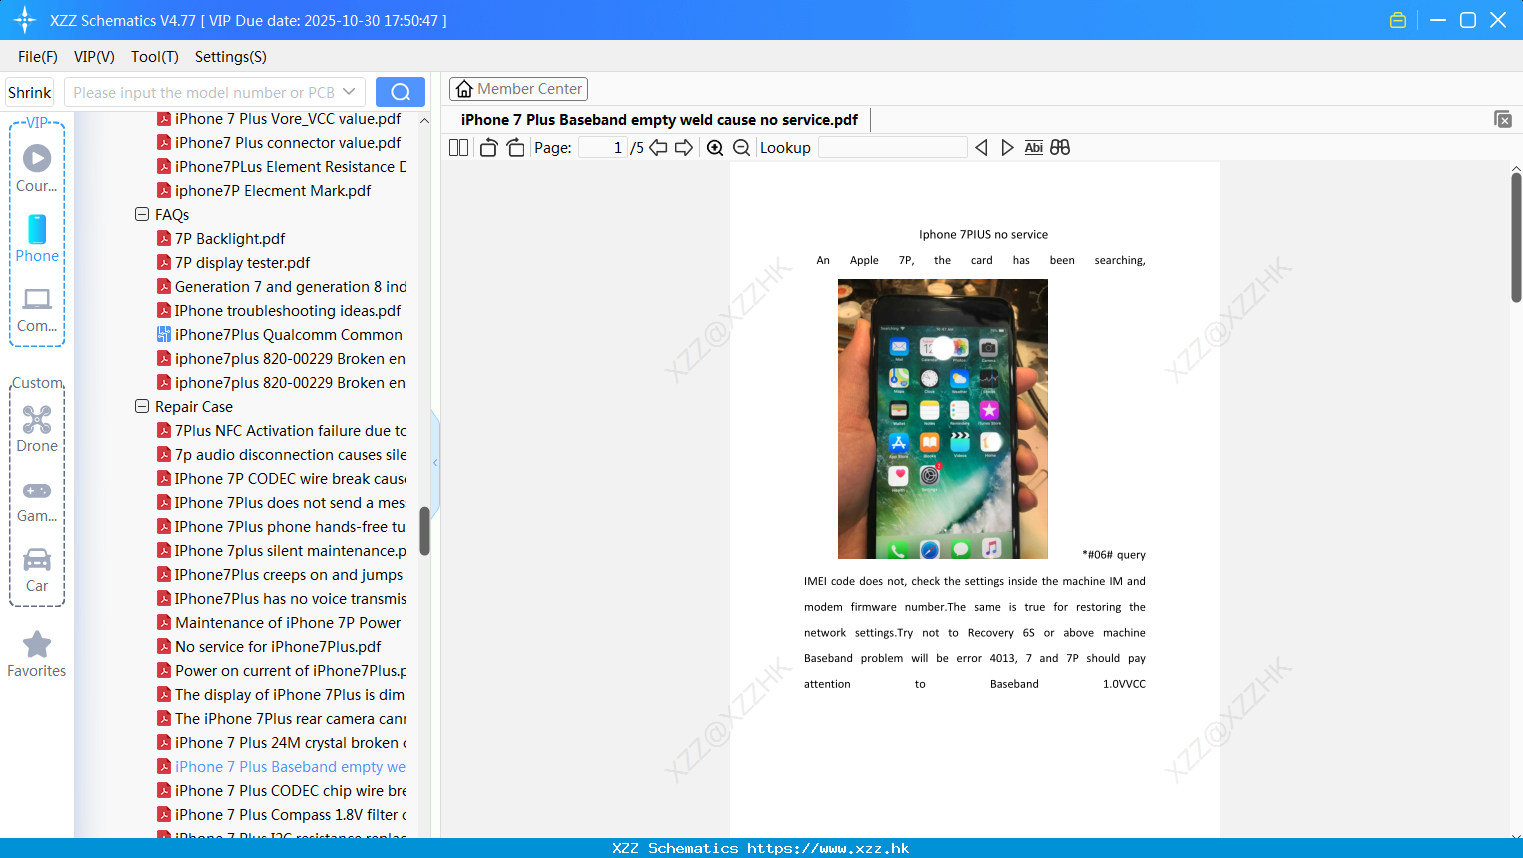This screenshot has height=858, width=1523.
Task: Open iPhone 7 Plus Vore_VCC value.pdf
Action: click(279, 119)
